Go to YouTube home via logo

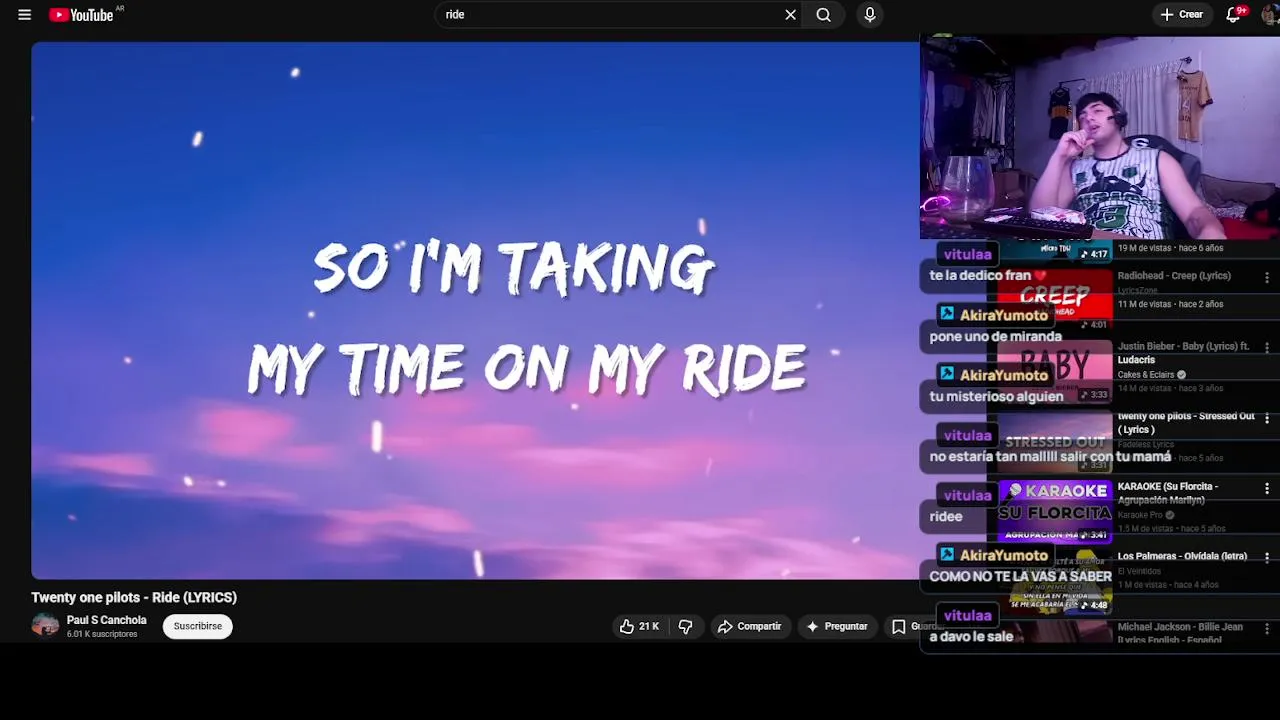click(82, 15)
